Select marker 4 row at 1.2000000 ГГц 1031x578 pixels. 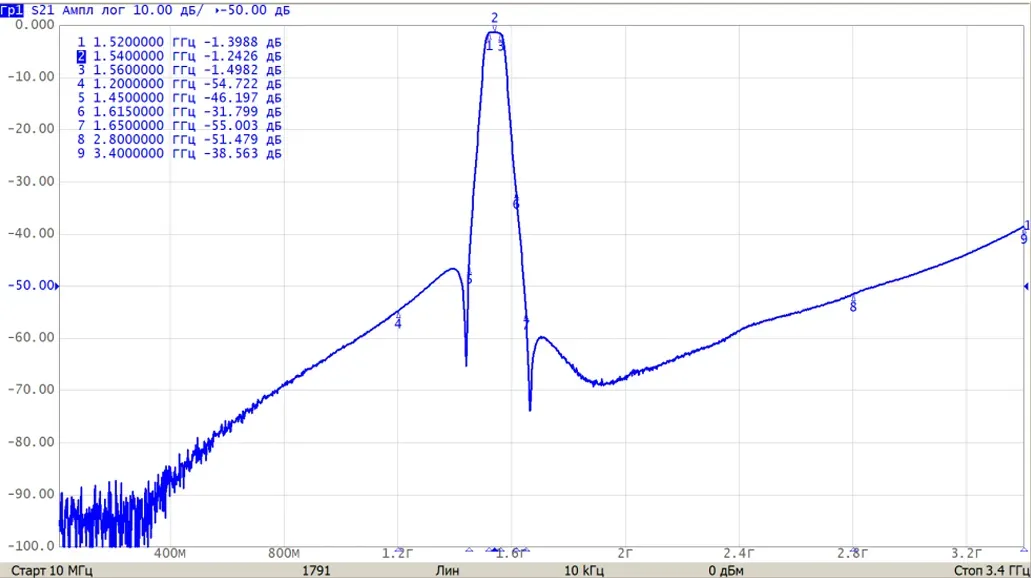179,84
